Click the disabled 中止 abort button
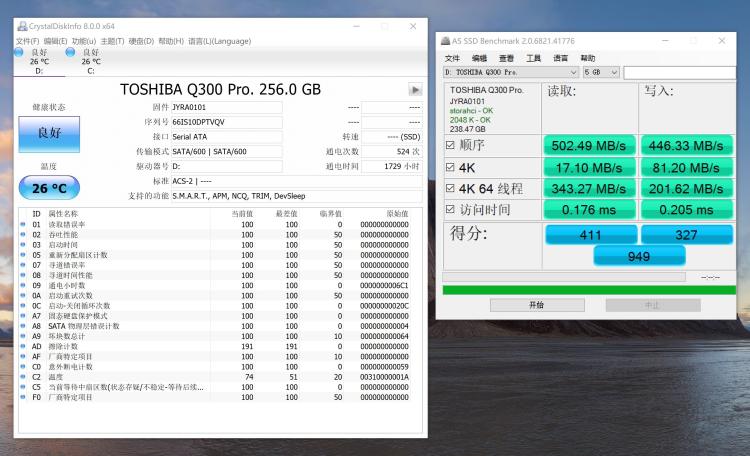750x456 pixels. (x=653, y=305)
